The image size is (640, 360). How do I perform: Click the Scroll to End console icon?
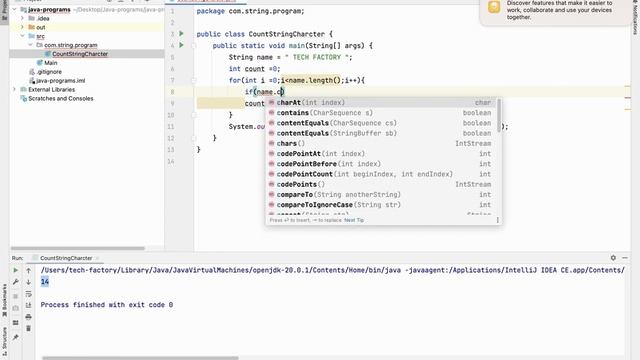pos(29,305)
